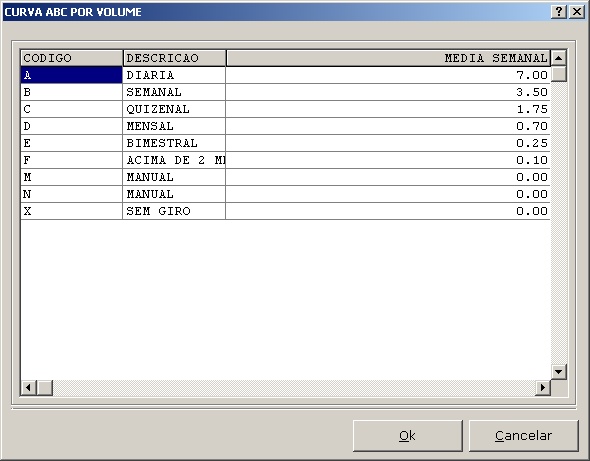Image resolution: width=590 pixels, height=461 pixels.
Task: Click the DESCRICAO column header
Action: tap(174, 58)
